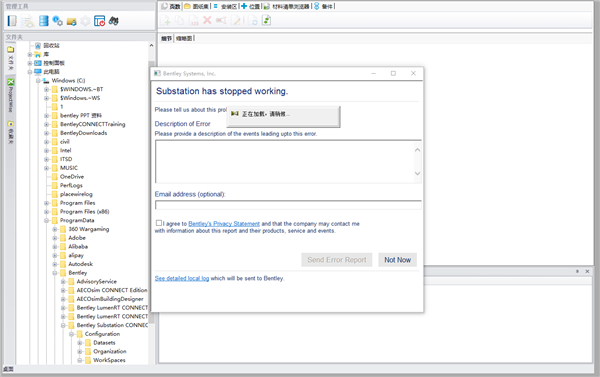Image resolution: width=600 pixels, height=377 pixels.
Task: Click the description box scroll down arrow
Action: tap(417, 173)
